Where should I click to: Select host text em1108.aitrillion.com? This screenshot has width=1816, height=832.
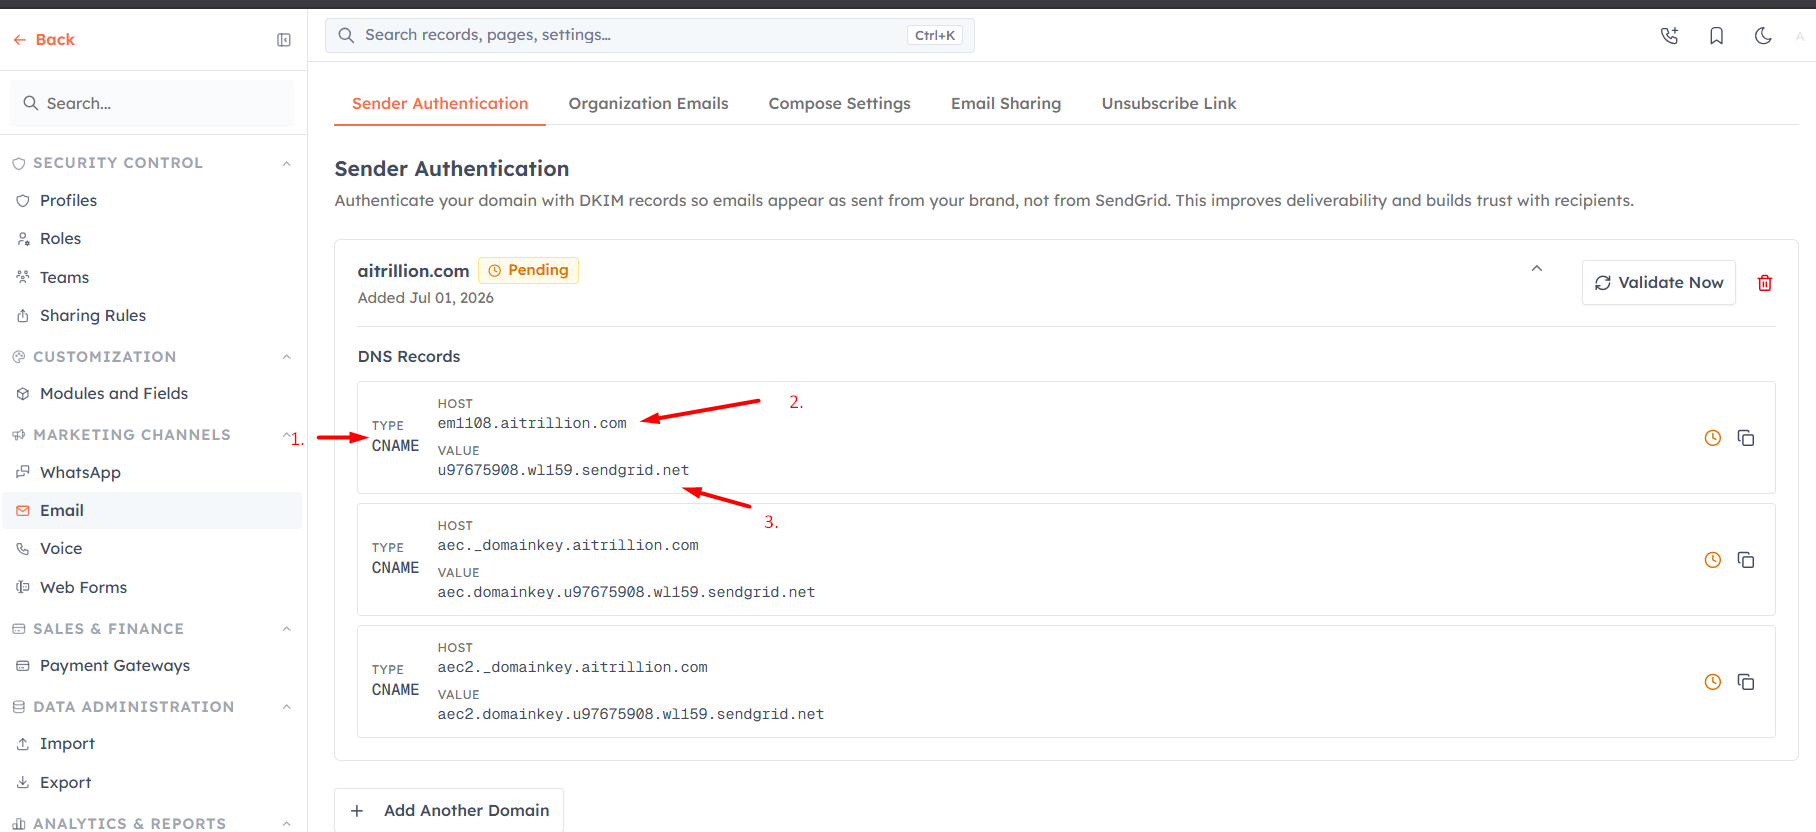532,423
